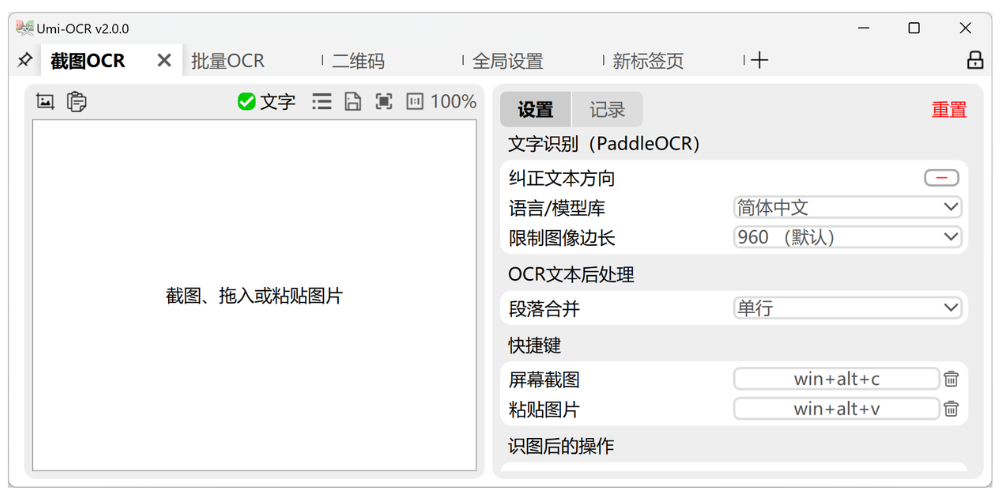Viewport: 1000px width, 500px height.
Task: Toggle the green 文字 checkbox
Action: point(247,101)
